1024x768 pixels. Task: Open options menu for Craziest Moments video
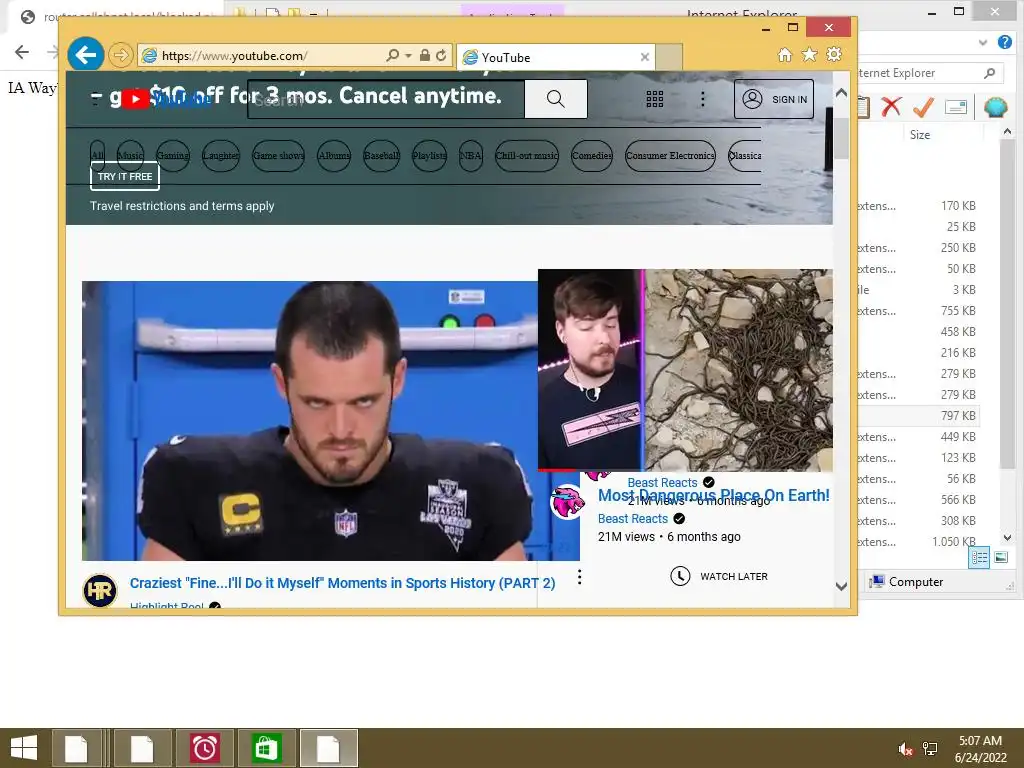[x=579, y=577]
